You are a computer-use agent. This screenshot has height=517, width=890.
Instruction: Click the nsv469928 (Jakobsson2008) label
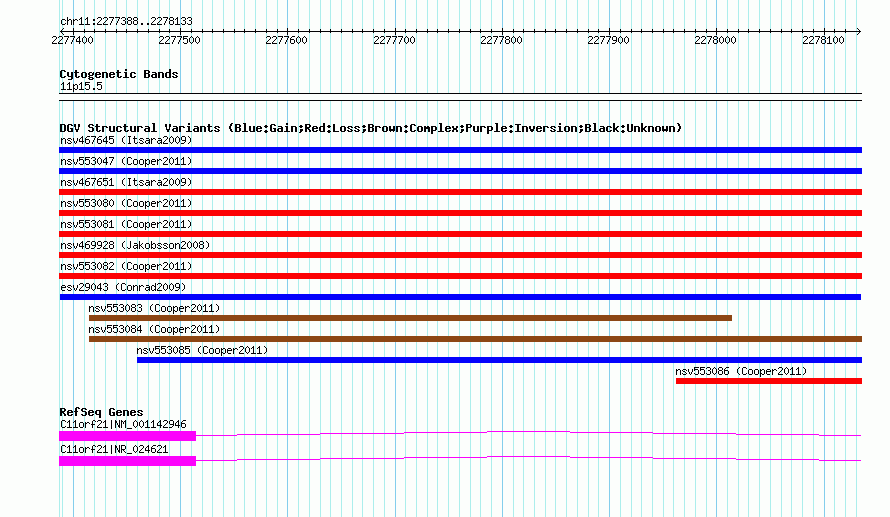pos(135,245)
